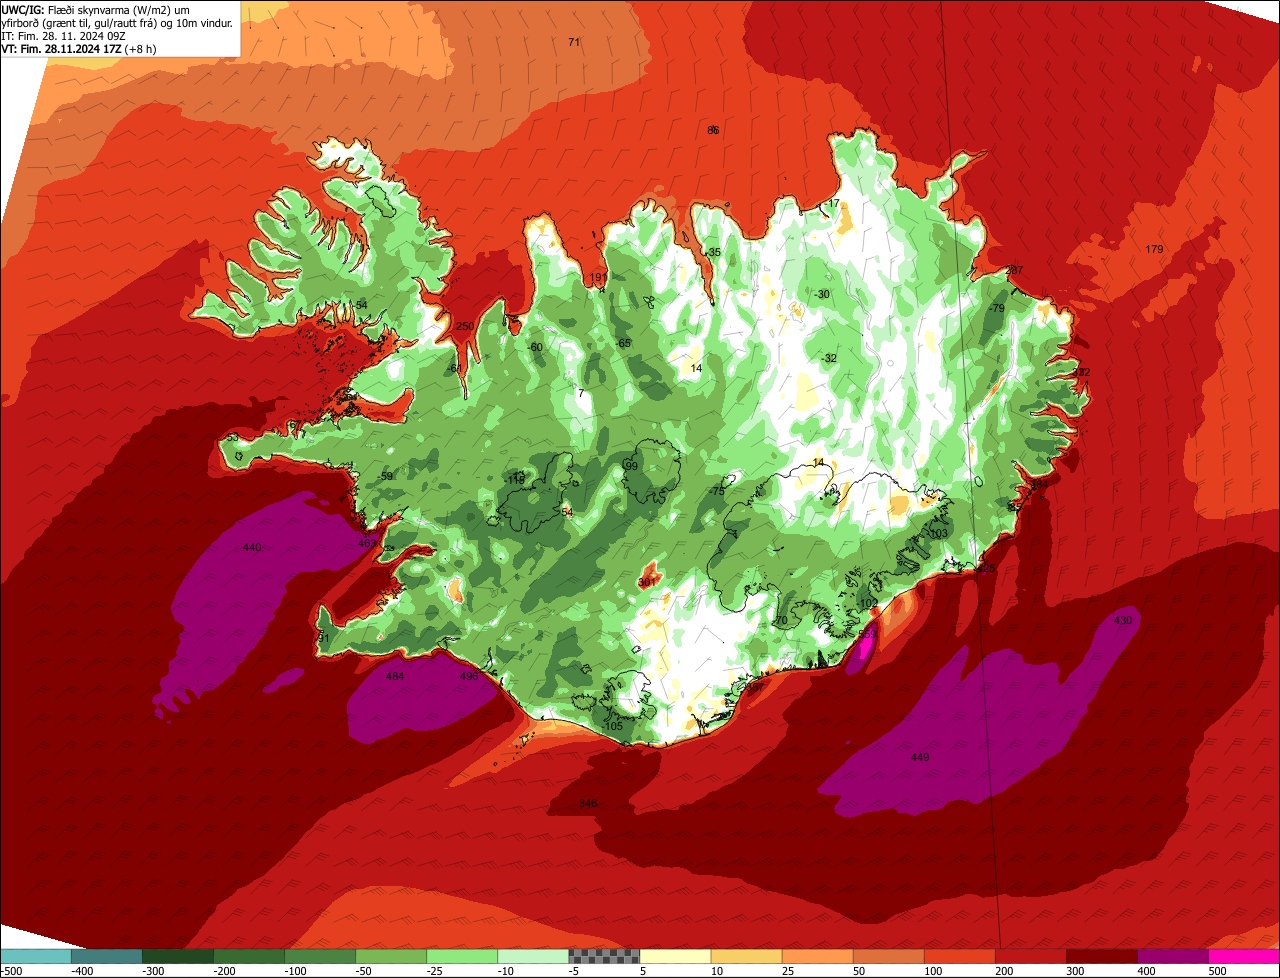Click the value 103 near the southeast glacier

pyautogui.click(x=939, y=534)
